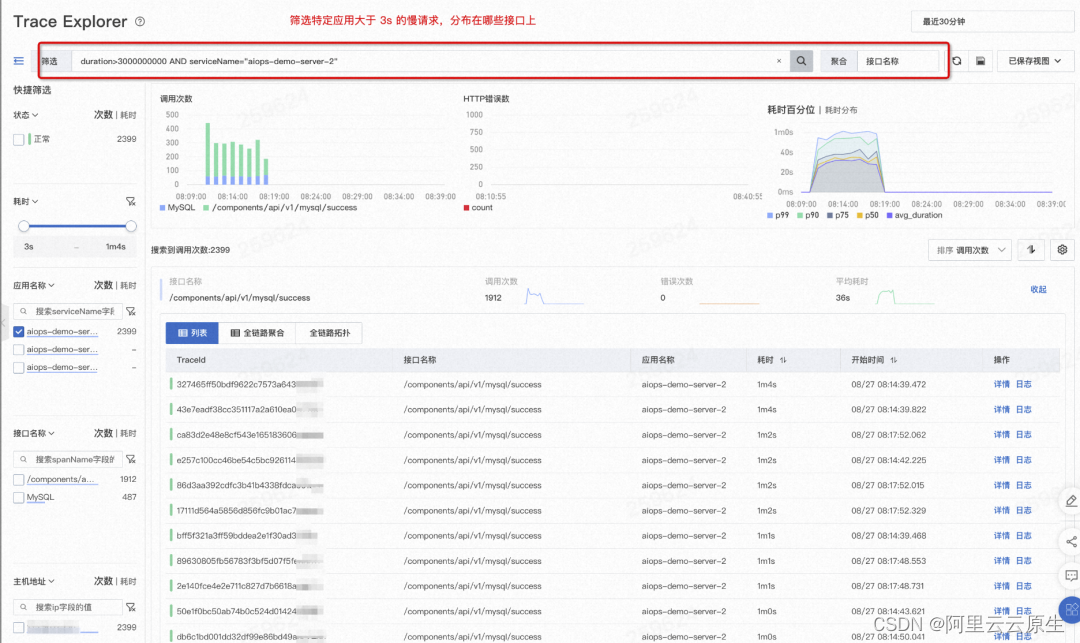Click the 搜索spanName字段 search box
Screen dimensions: 1080x643
68,459
